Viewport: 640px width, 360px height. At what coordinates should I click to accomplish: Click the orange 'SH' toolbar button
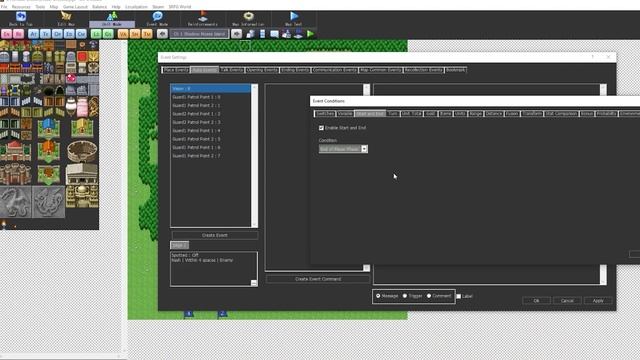tap(135, 34)
